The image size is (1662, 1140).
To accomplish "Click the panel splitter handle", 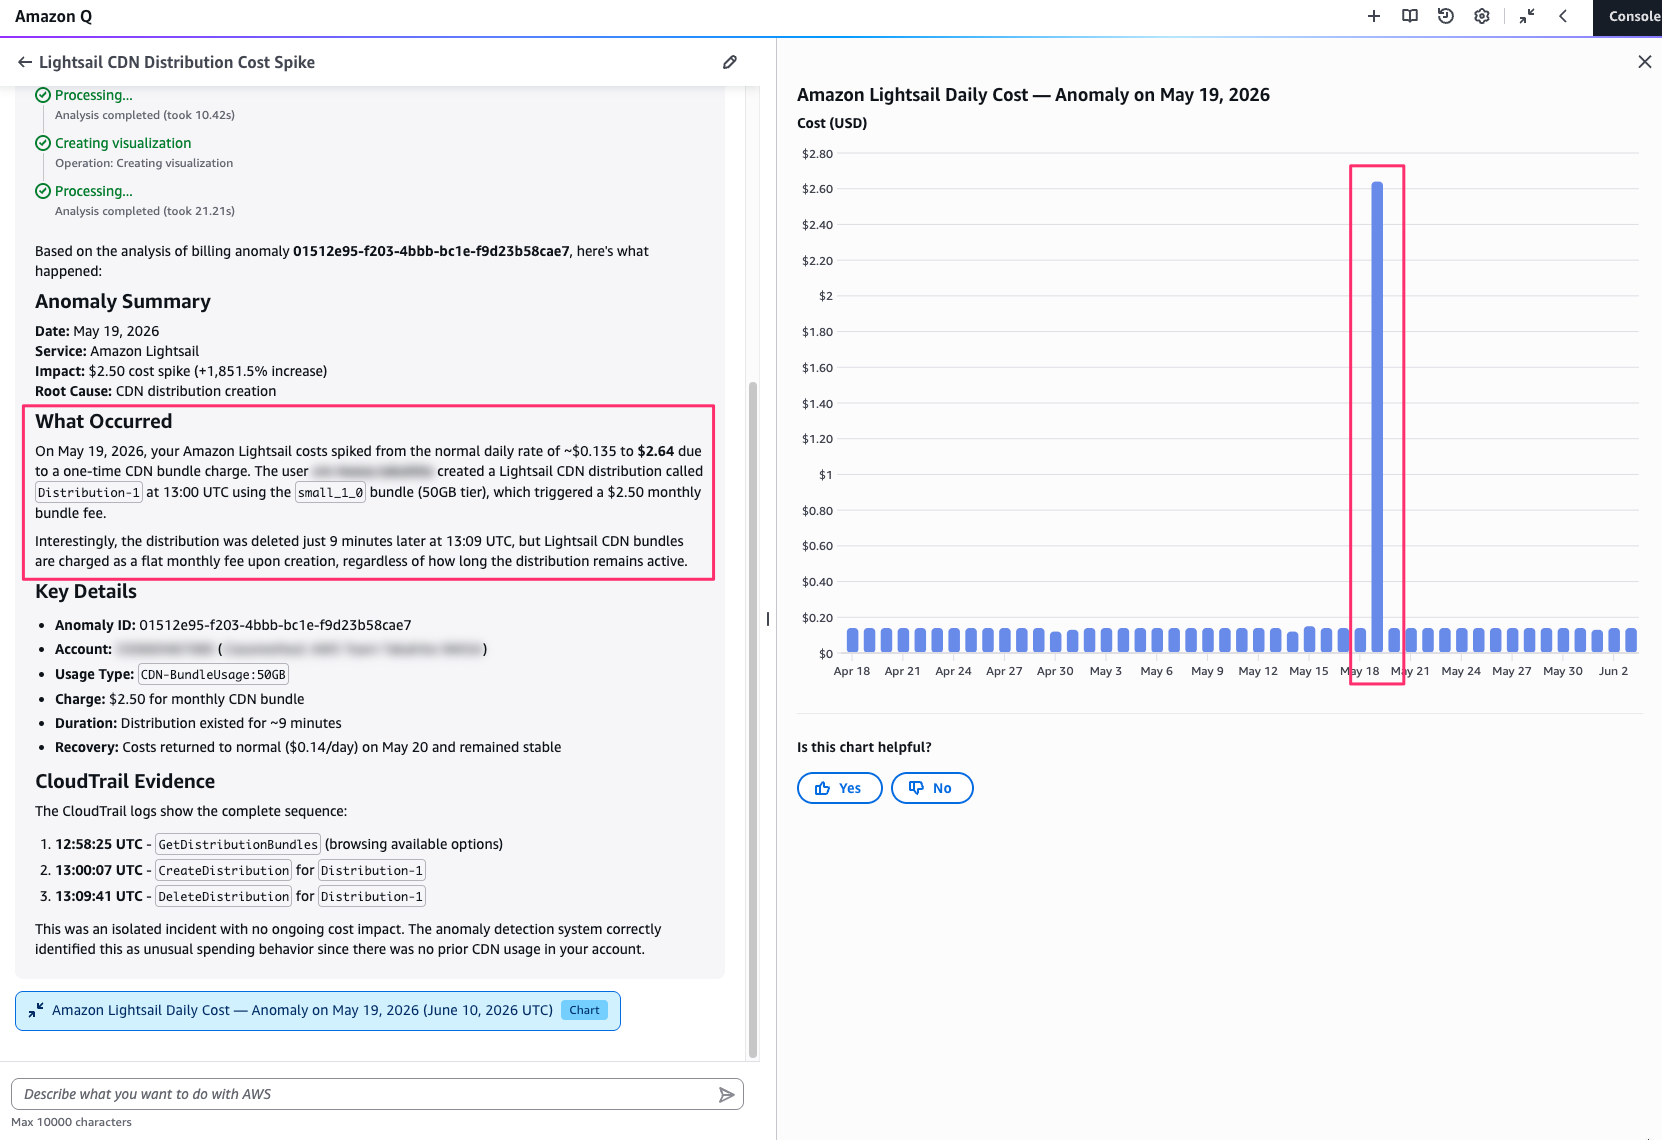I will pyautogui.click(x=768, y=619).
